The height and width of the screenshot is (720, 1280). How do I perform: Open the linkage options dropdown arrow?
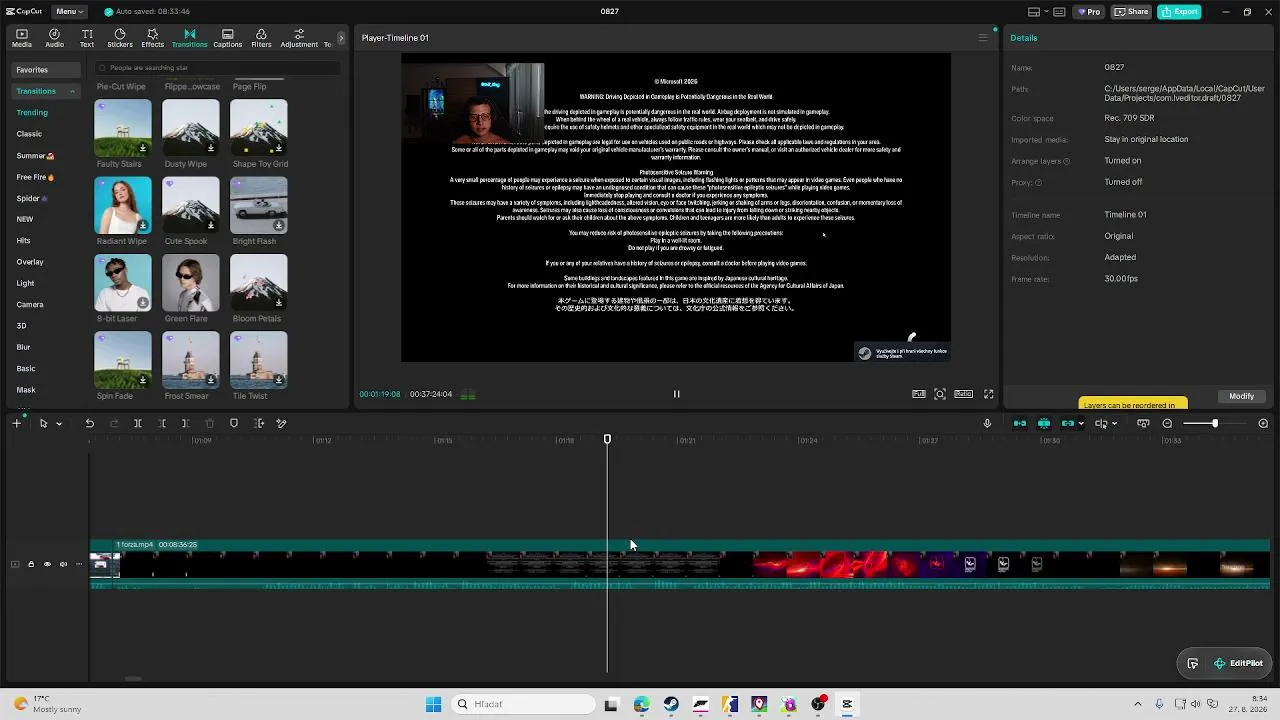[1081, 424]
